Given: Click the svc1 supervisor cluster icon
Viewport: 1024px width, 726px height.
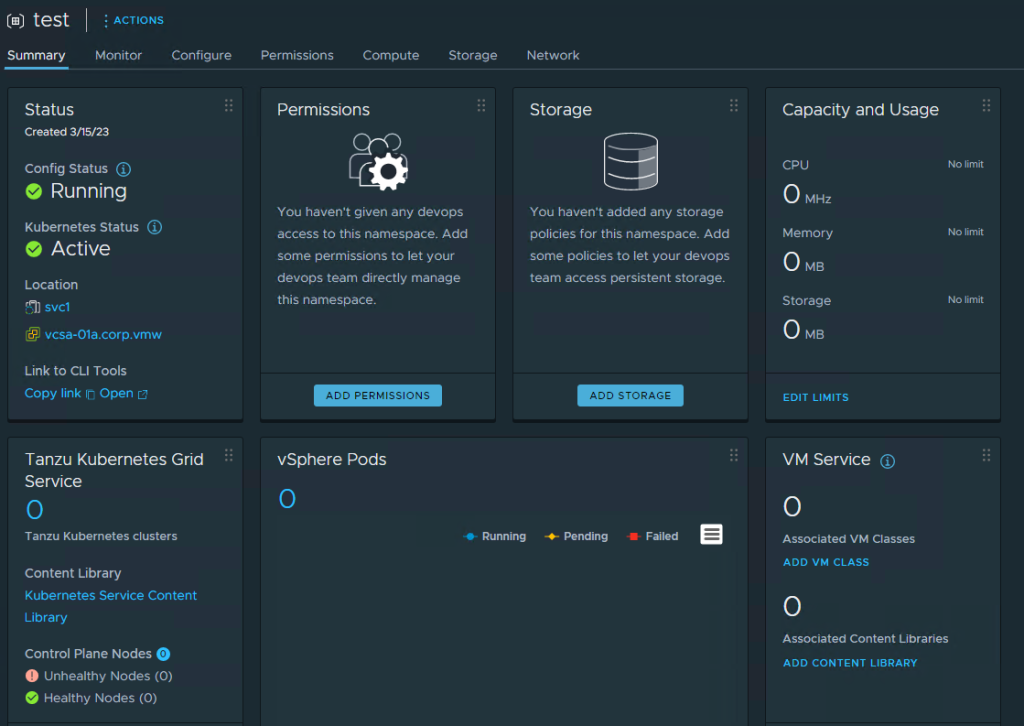Looking at the screenshot, I should 33,307.
